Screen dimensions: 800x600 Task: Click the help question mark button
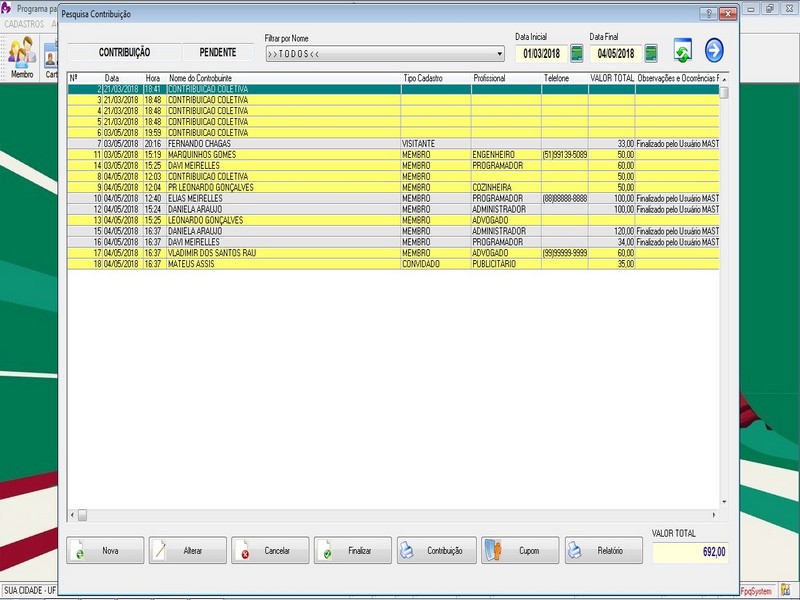(x=708, y=15)
